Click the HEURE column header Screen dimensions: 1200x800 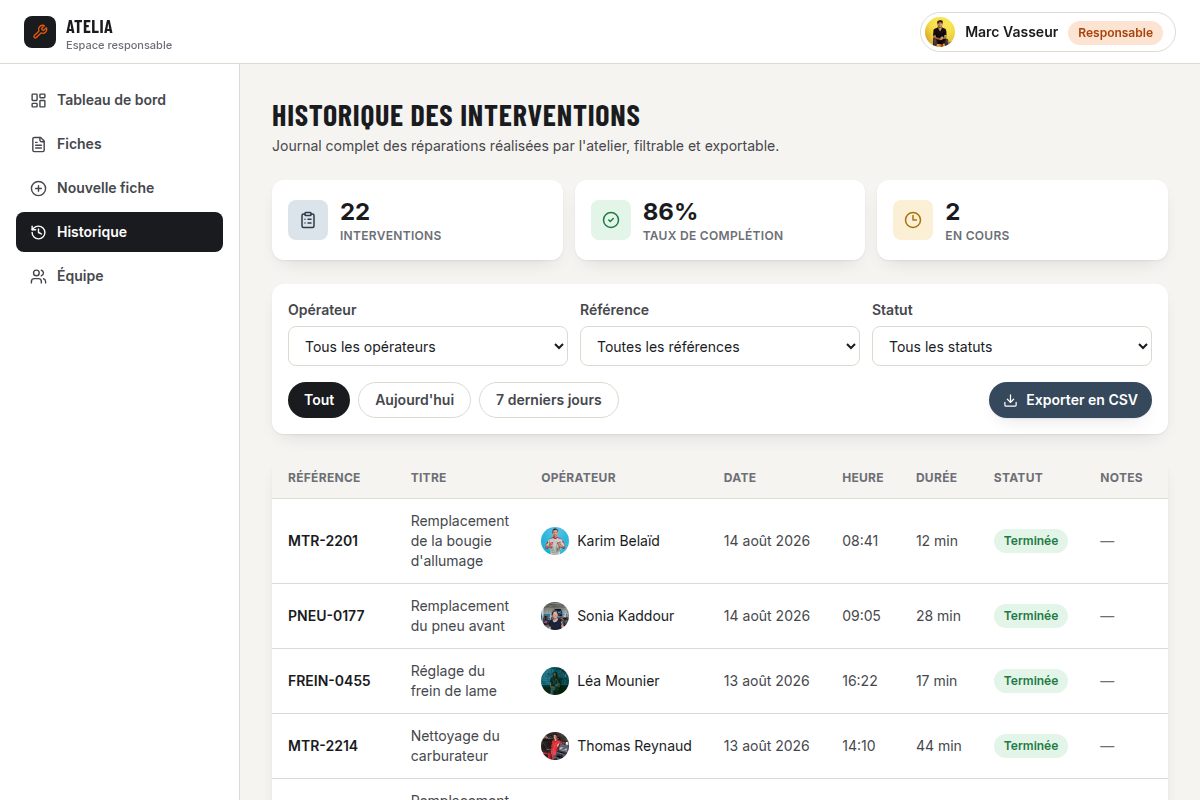click(x=863, y=478)
